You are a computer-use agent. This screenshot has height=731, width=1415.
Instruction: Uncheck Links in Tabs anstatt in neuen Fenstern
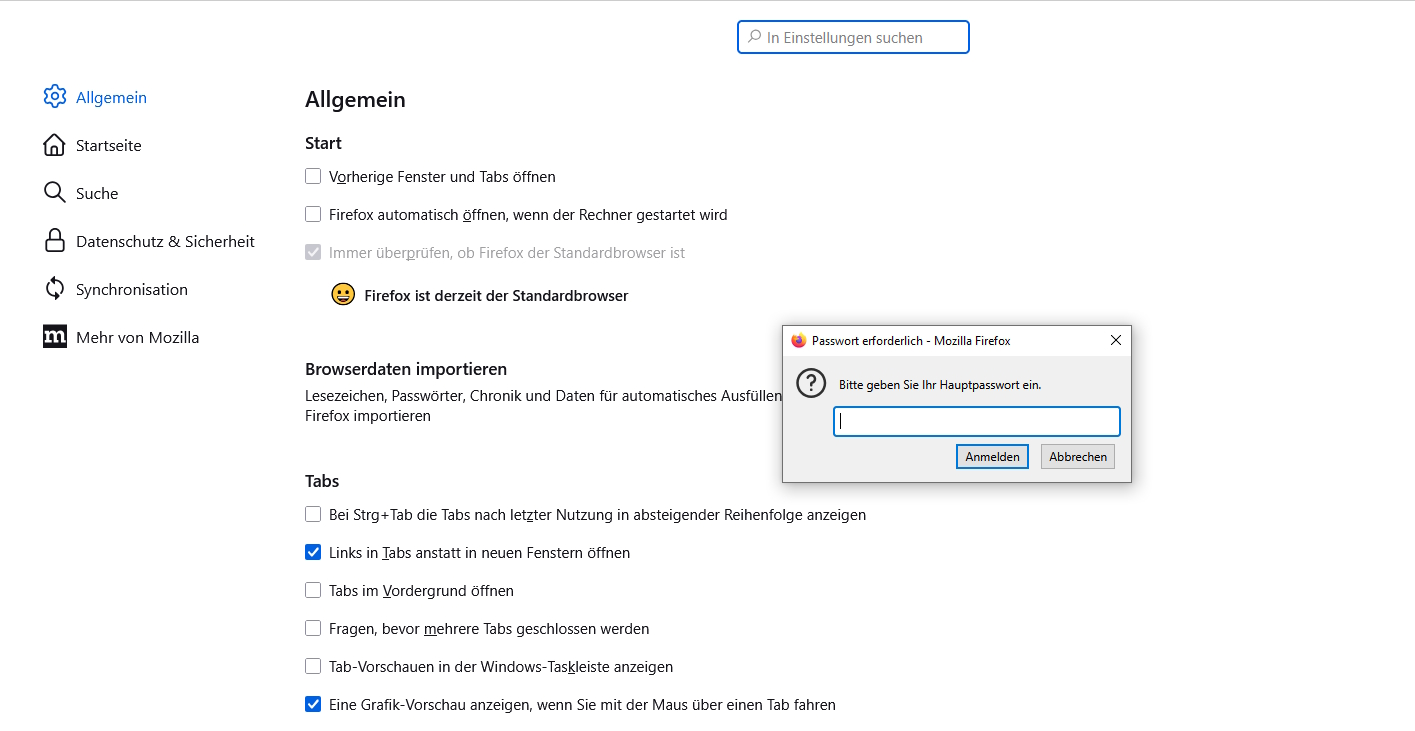click(313, 553)
